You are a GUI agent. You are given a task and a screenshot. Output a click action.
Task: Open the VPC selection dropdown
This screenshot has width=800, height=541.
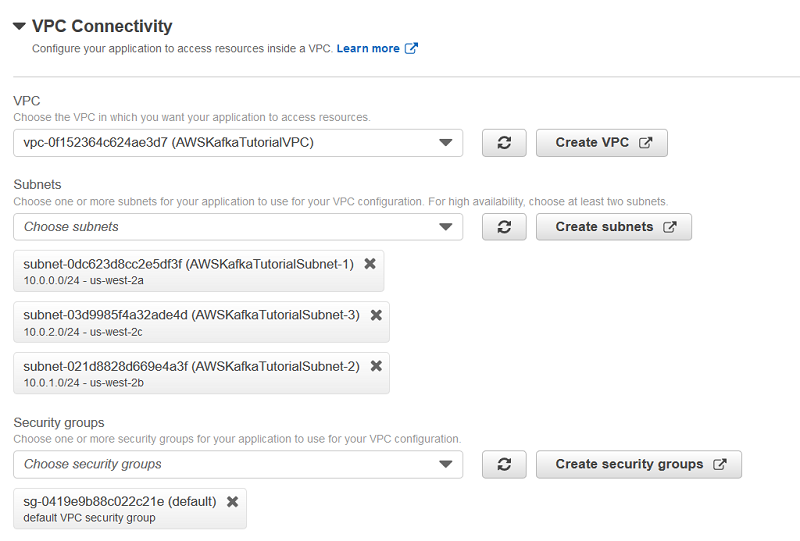pos(238,142)
